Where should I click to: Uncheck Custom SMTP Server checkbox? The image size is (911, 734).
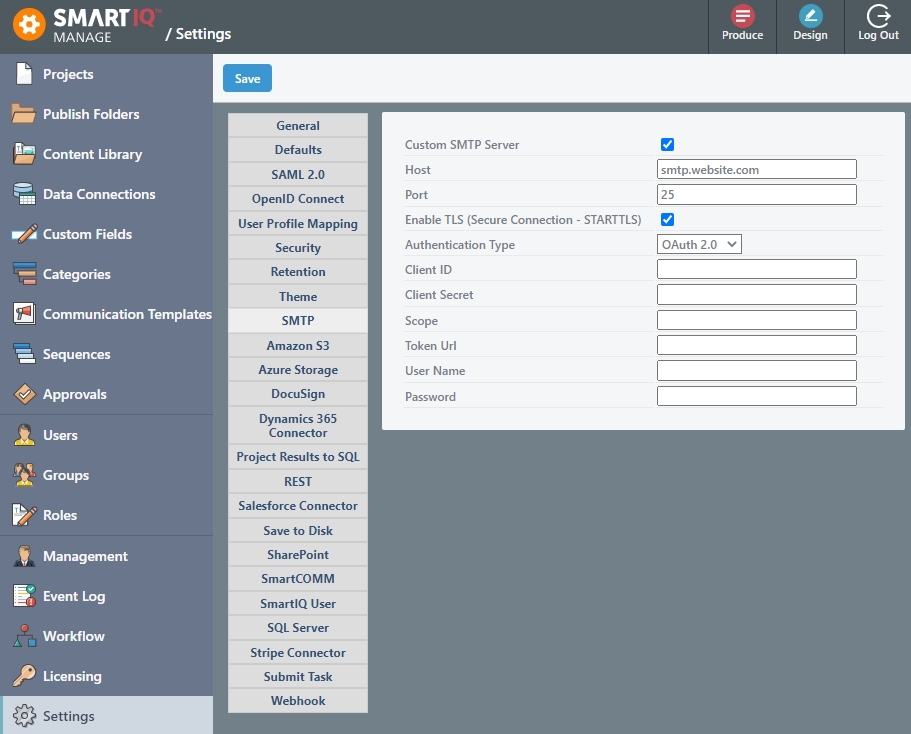coord(668,144)
